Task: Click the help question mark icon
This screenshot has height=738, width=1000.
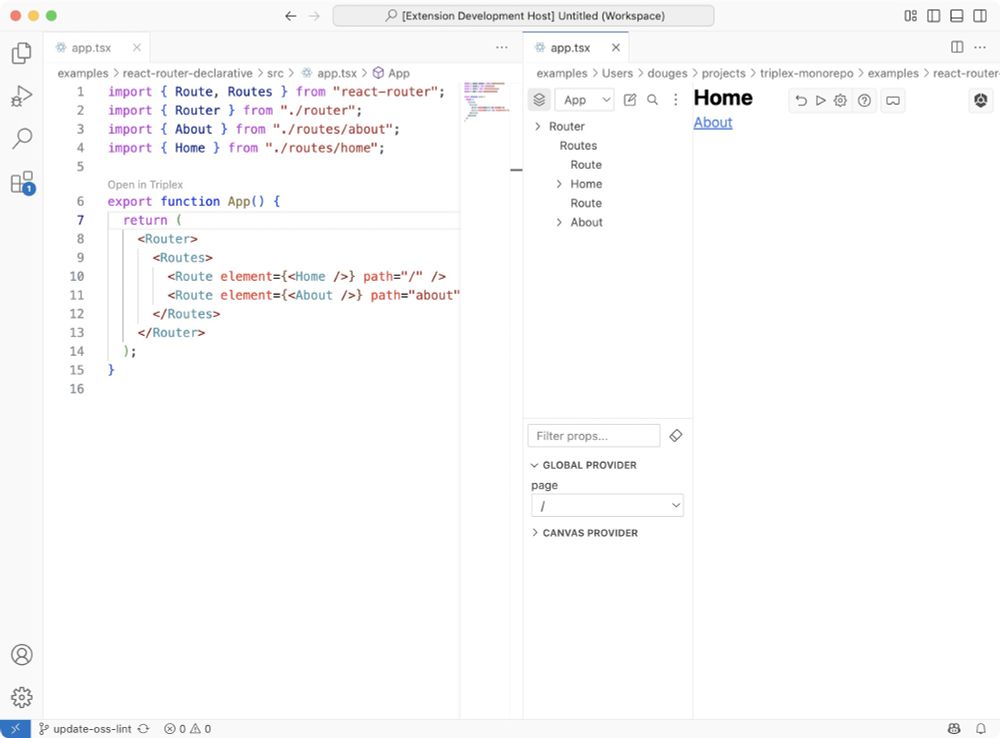Action: (864, 101)
